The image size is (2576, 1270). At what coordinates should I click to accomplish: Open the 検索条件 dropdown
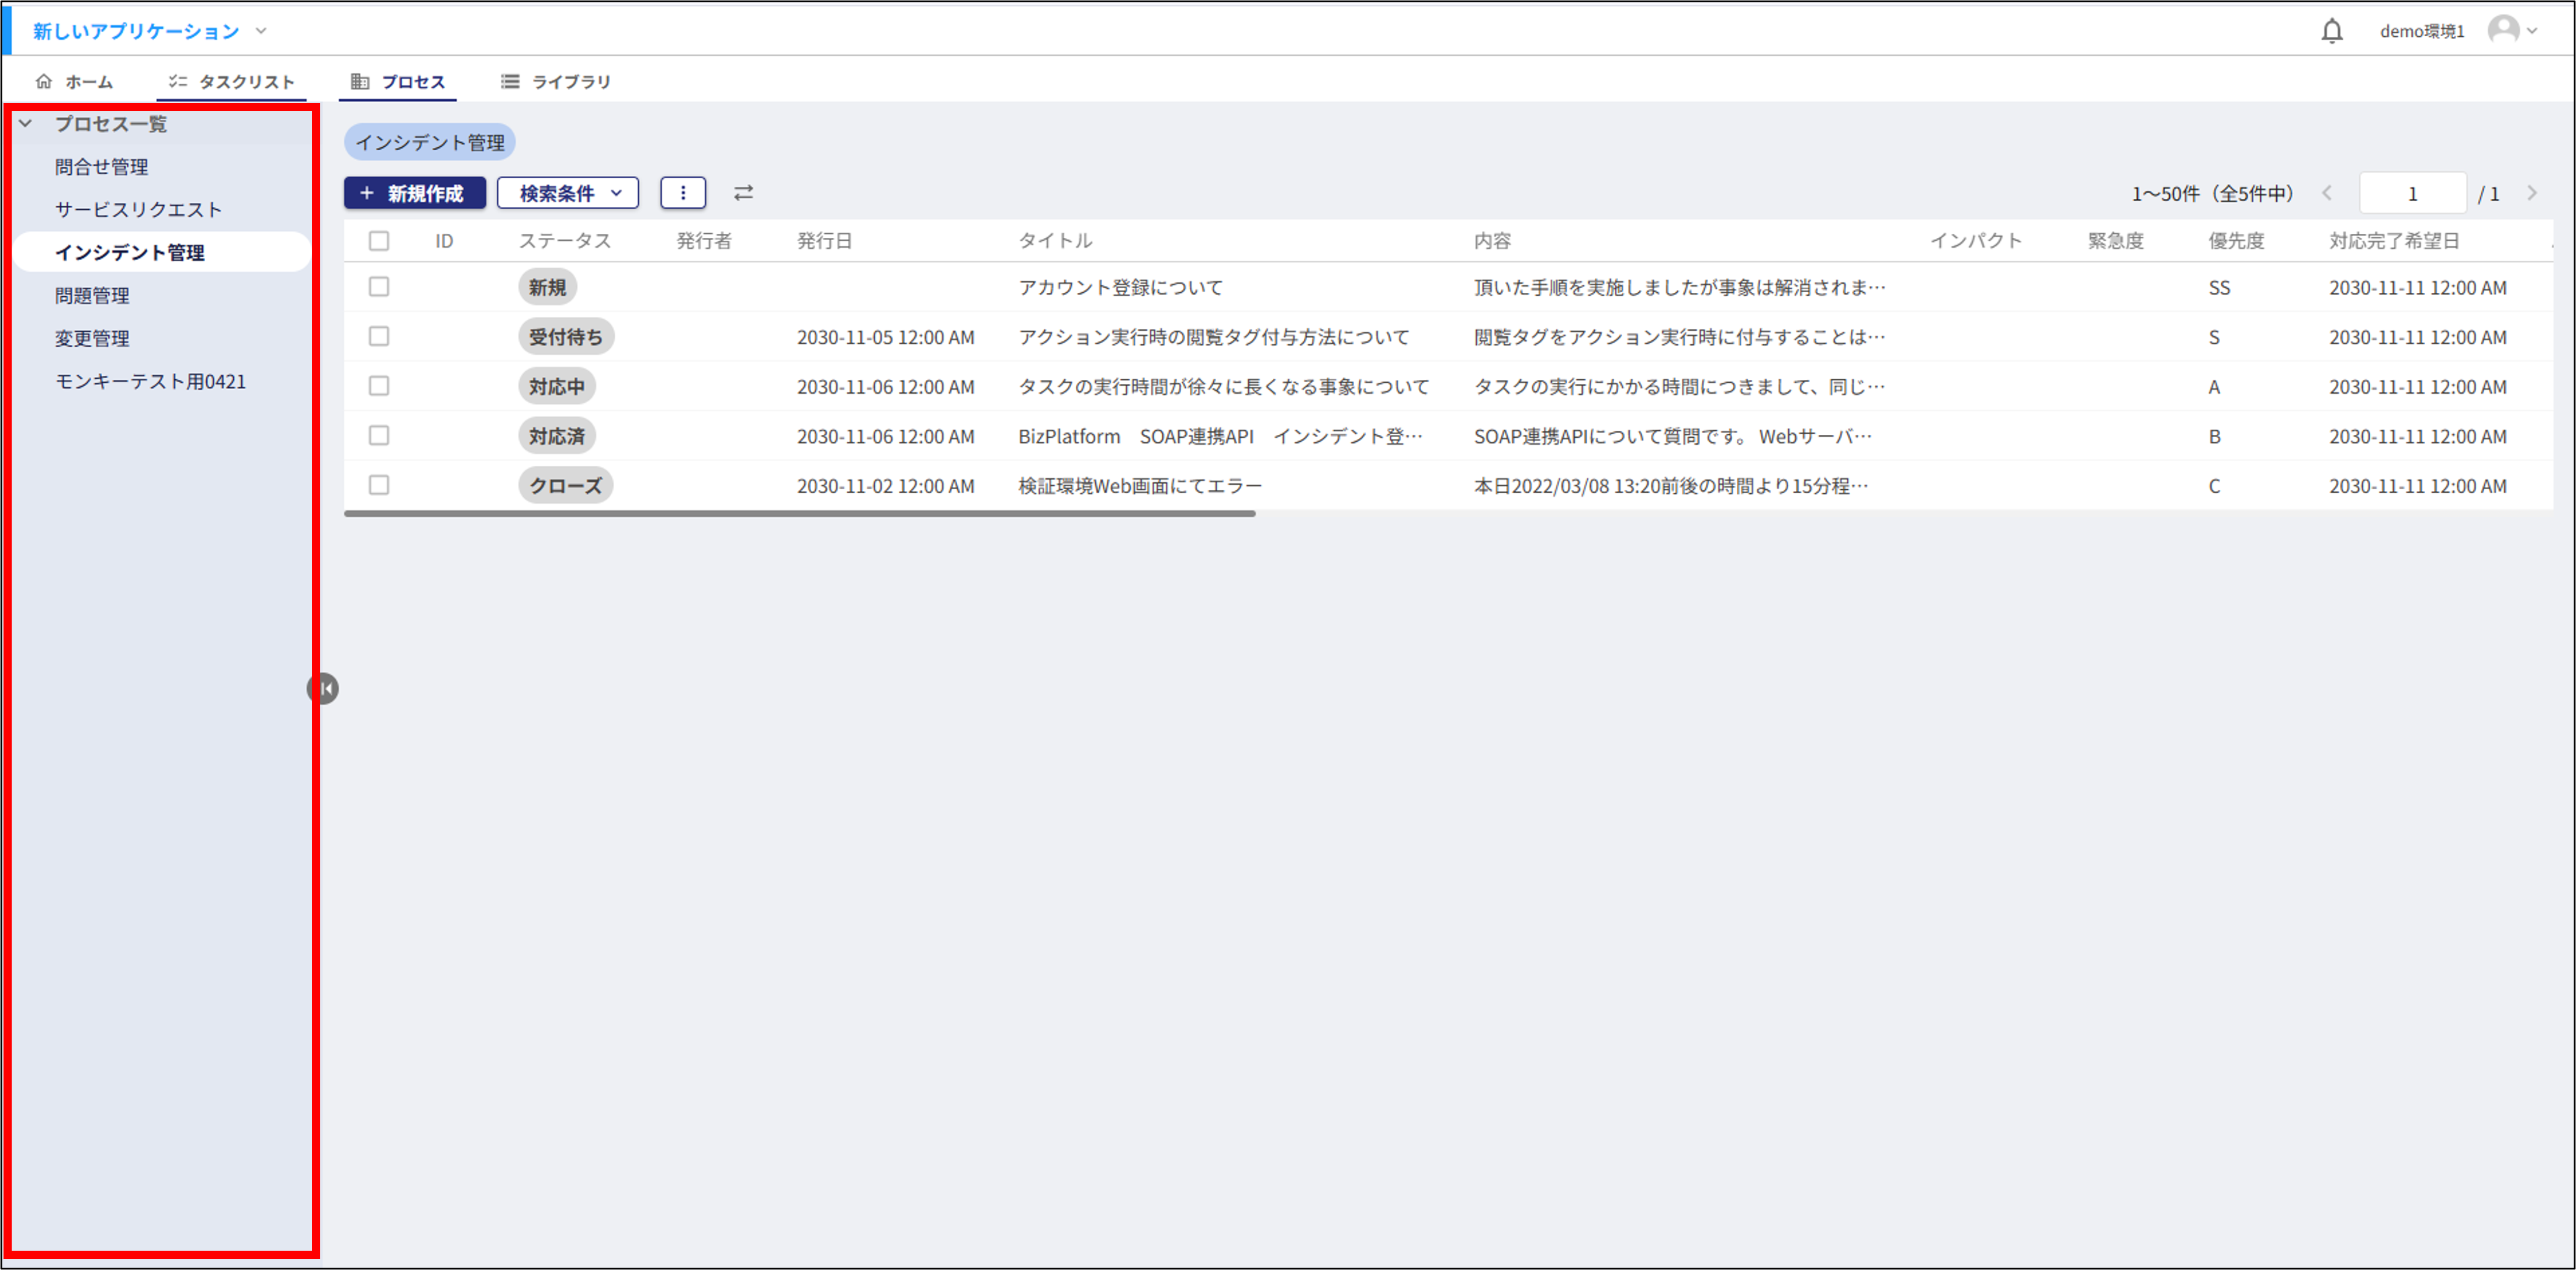coord(568,193)
